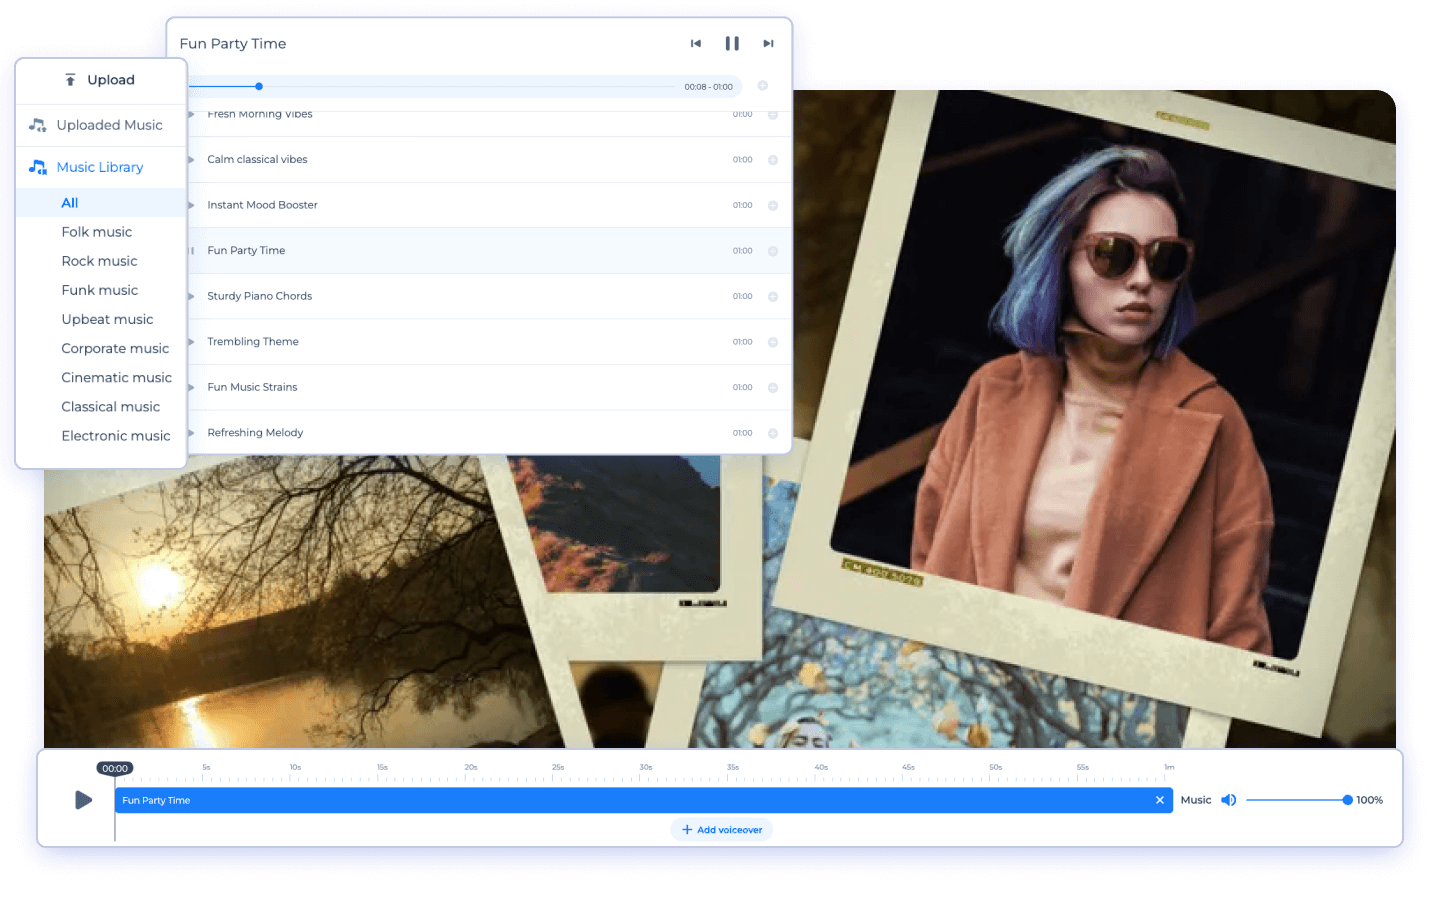The image size is (1440, 908).
Task: Skip to the next track
Action: click(x=768, y=44)
